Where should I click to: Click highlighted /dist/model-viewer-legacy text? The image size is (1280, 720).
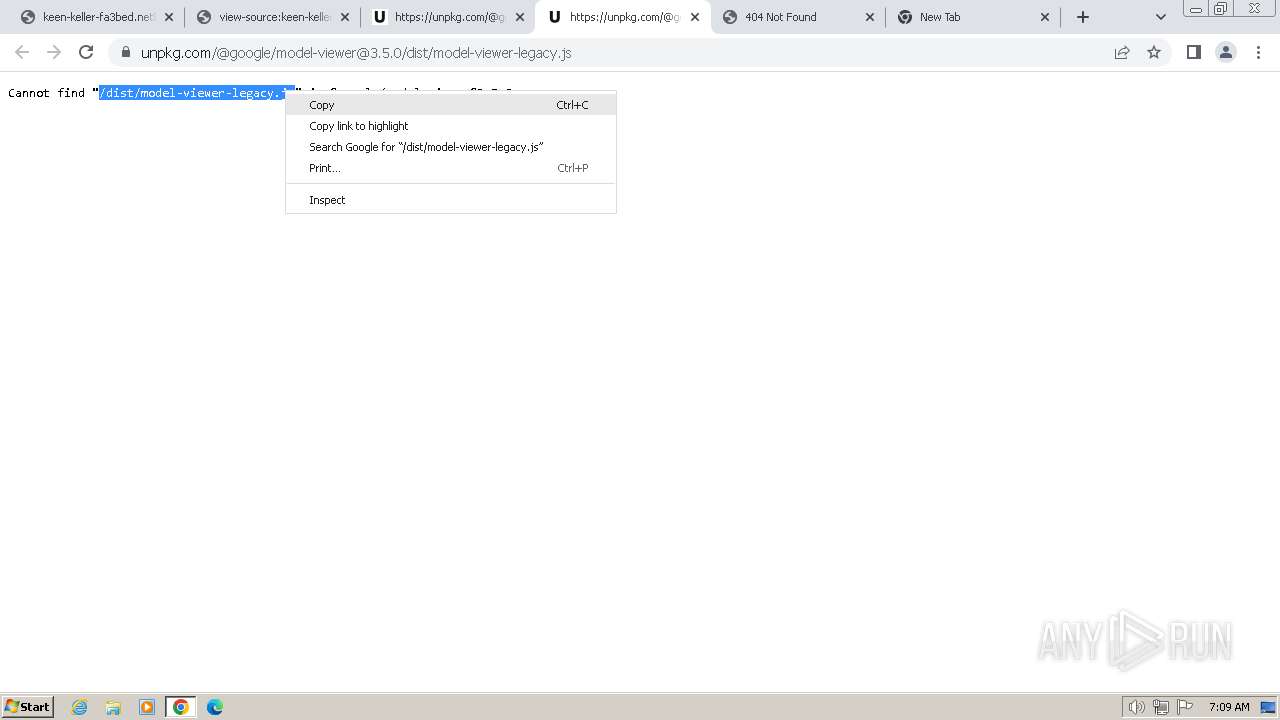pyautogui.click(x=192, y=93)
